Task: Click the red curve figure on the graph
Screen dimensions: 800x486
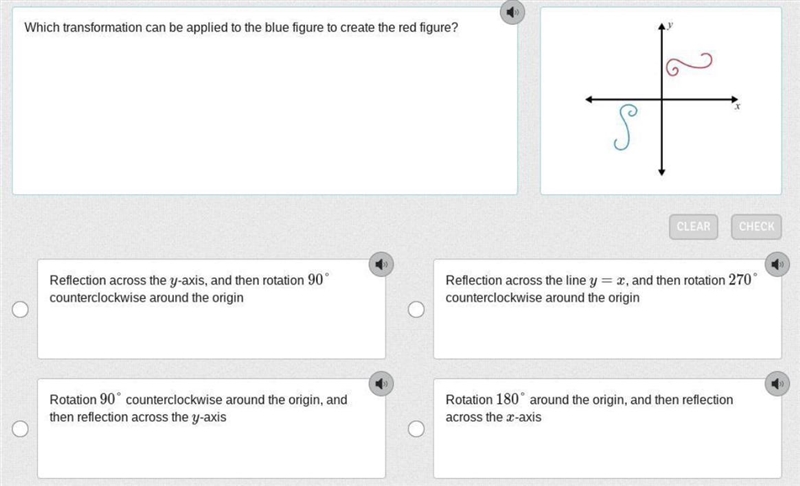Action: tap(689, 64)
